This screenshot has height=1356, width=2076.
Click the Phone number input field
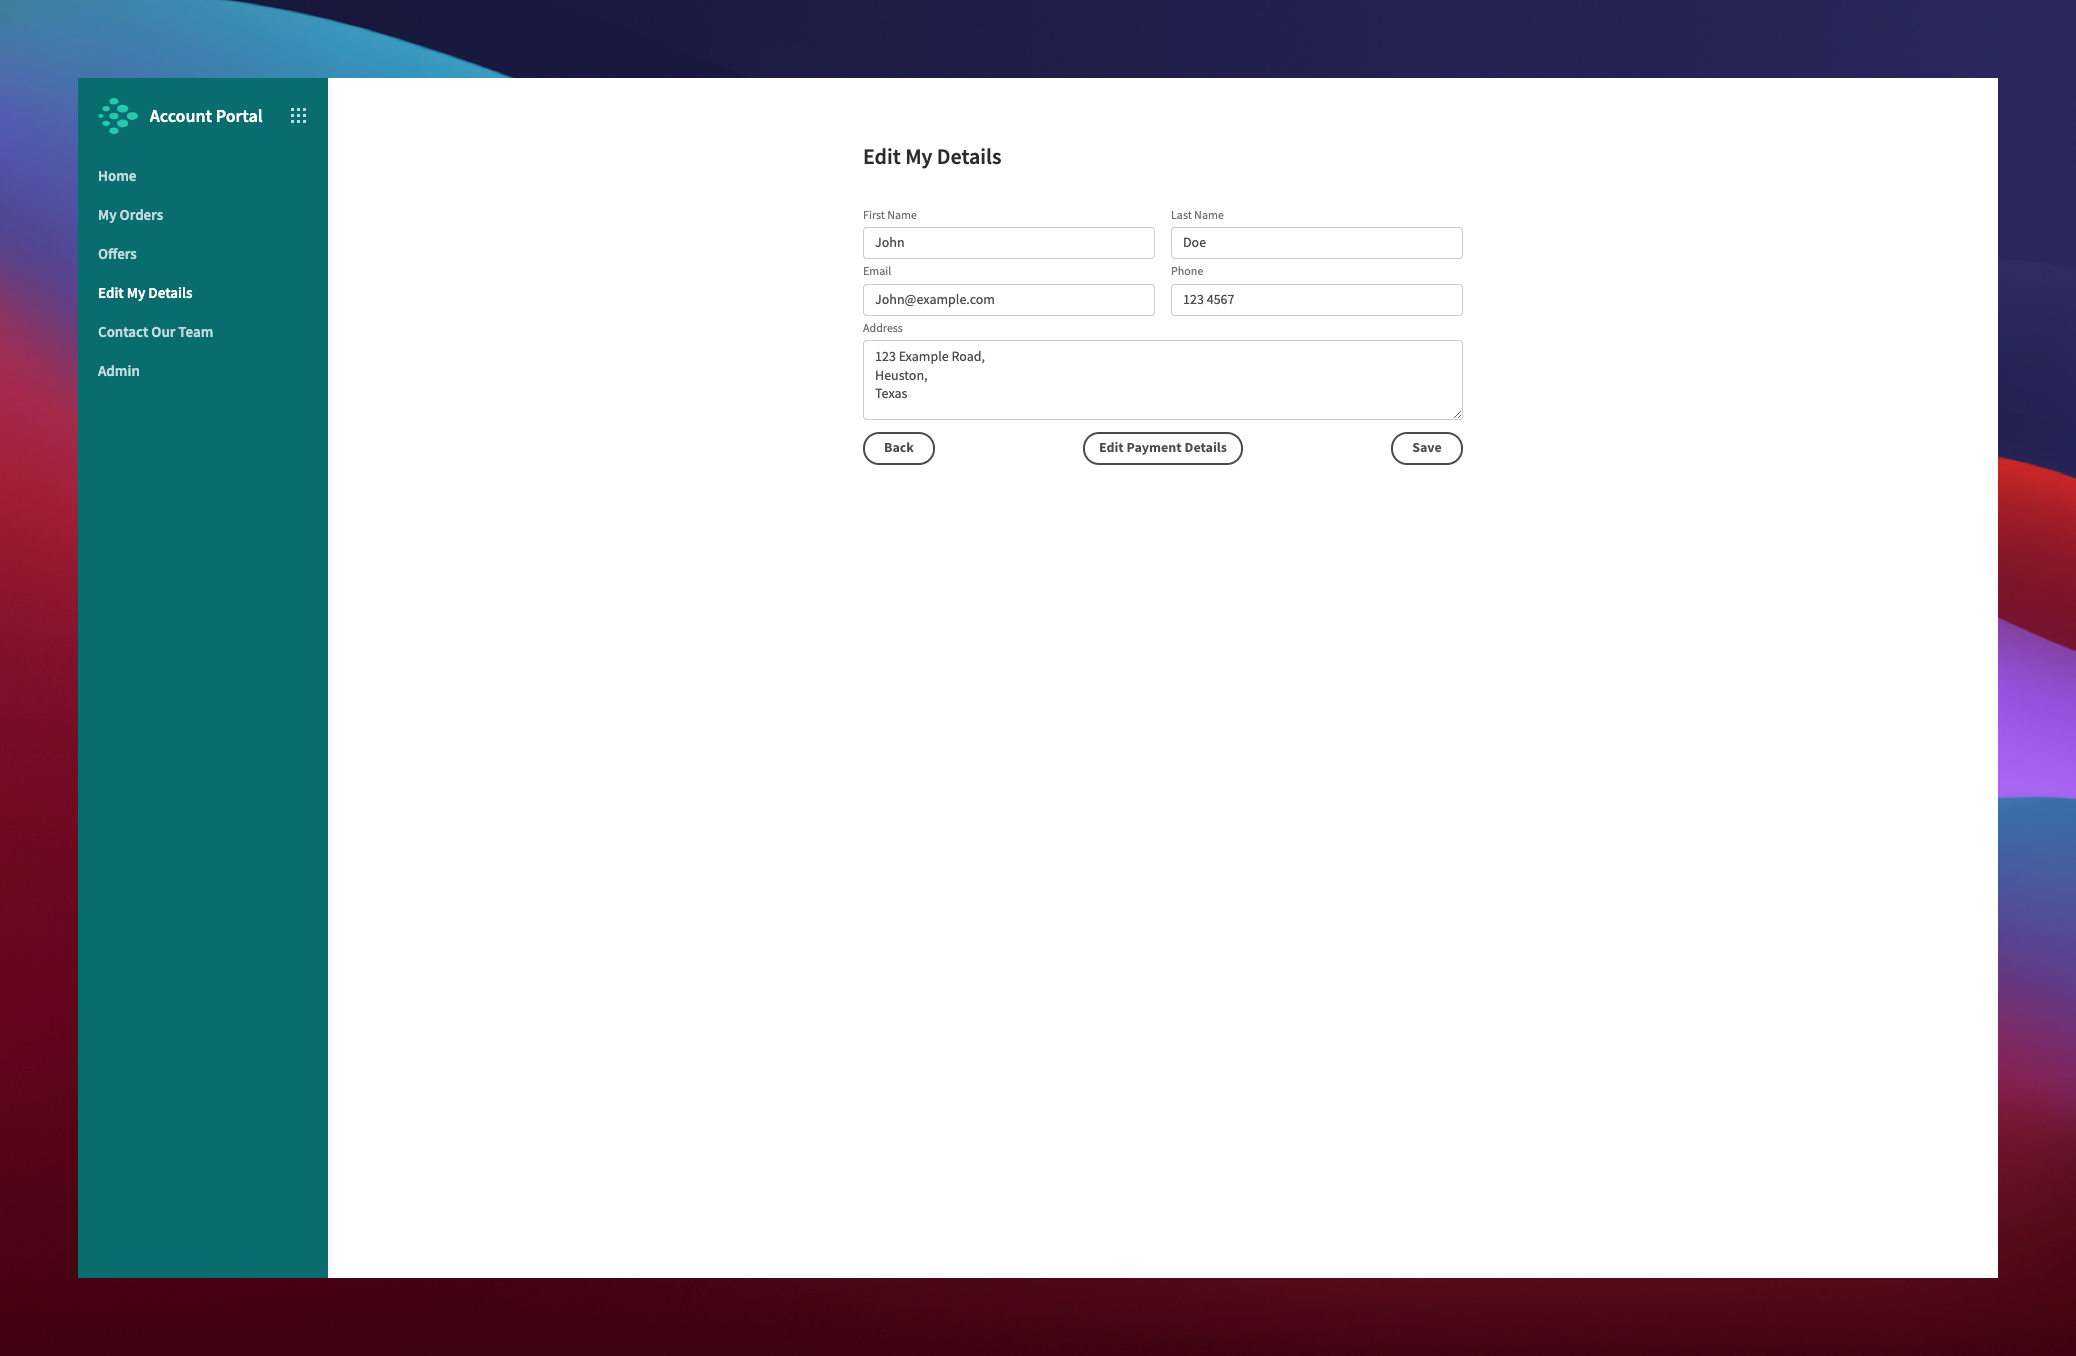[x=1316, y=298]
